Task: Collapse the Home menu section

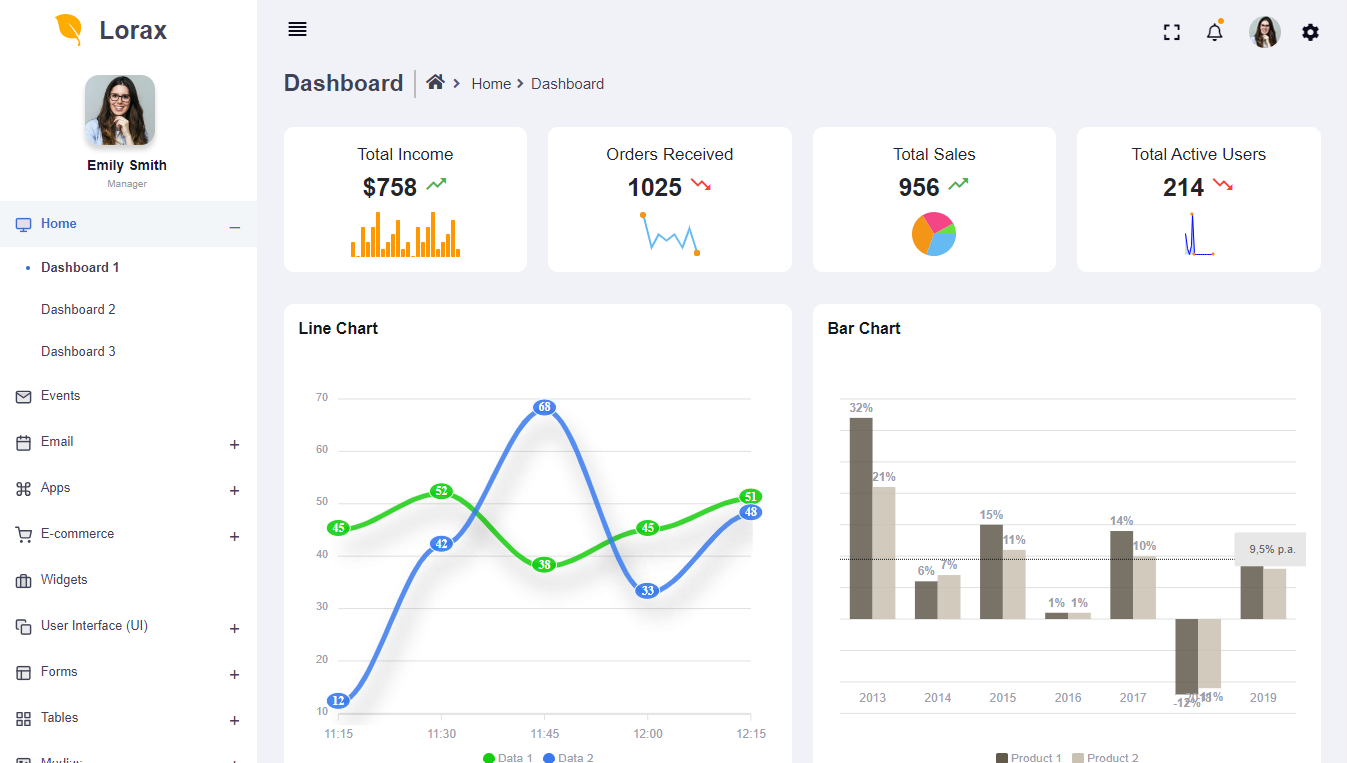Action: (234, 228)
